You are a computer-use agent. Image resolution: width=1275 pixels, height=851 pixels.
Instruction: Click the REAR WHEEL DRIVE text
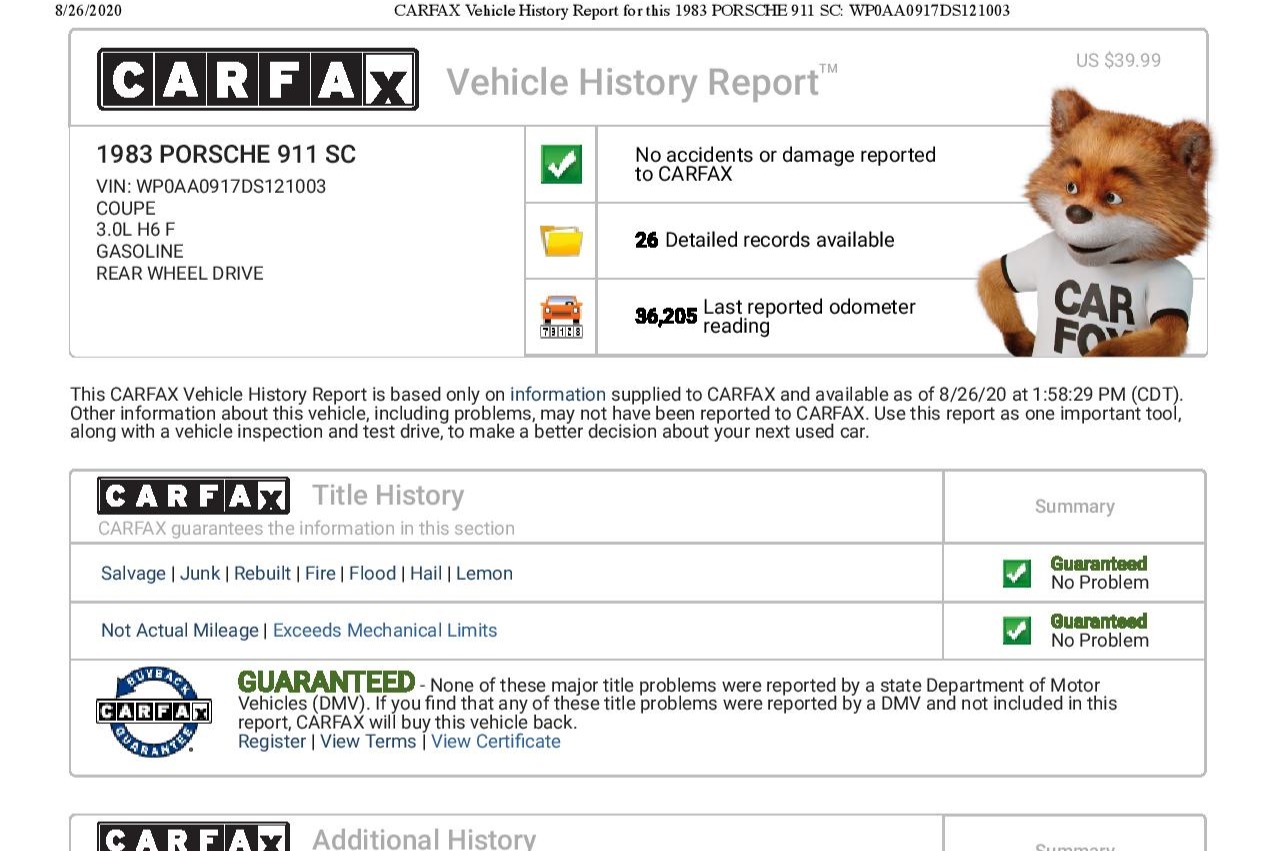point(180,274)
